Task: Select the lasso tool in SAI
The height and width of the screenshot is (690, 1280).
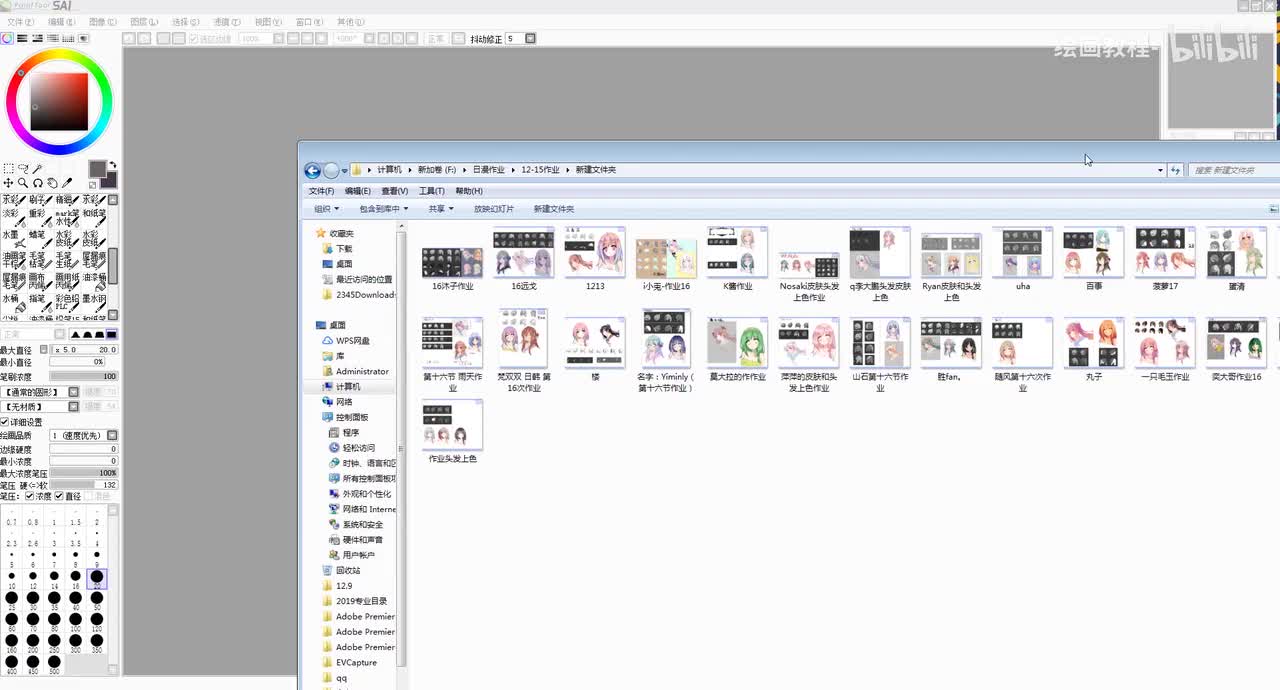Action: tap(23, 169)
